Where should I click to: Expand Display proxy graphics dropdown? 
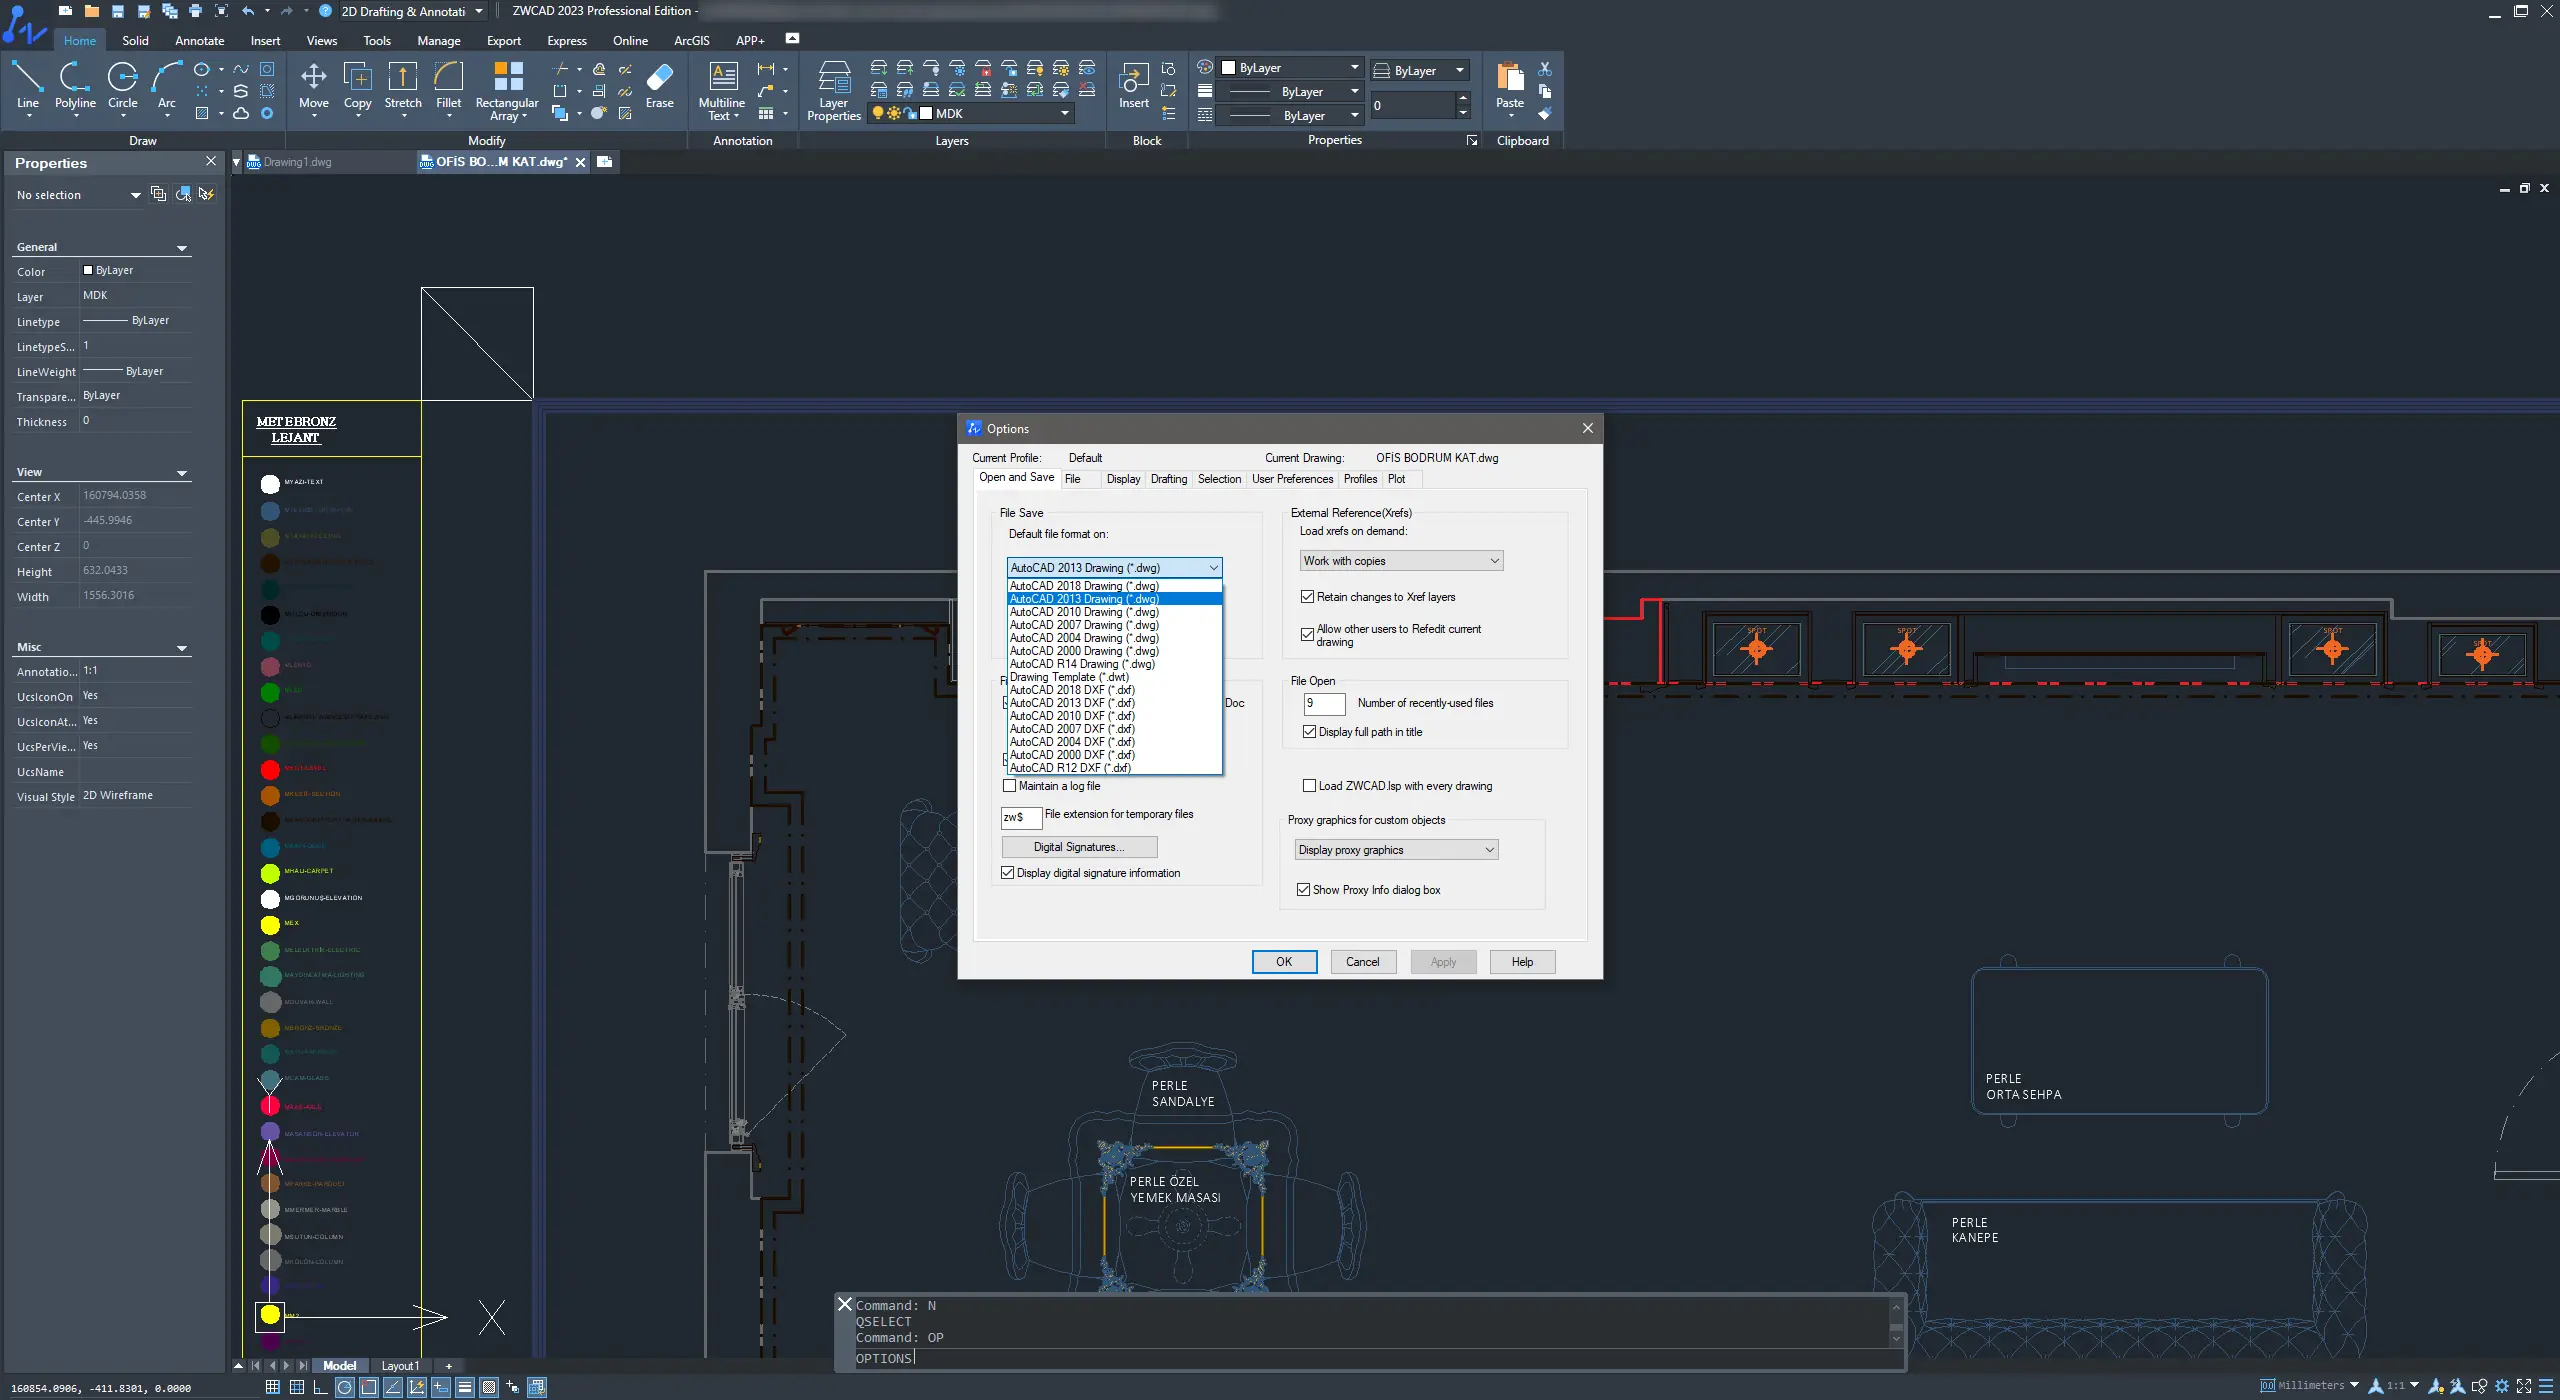(x=1395, y=850)
